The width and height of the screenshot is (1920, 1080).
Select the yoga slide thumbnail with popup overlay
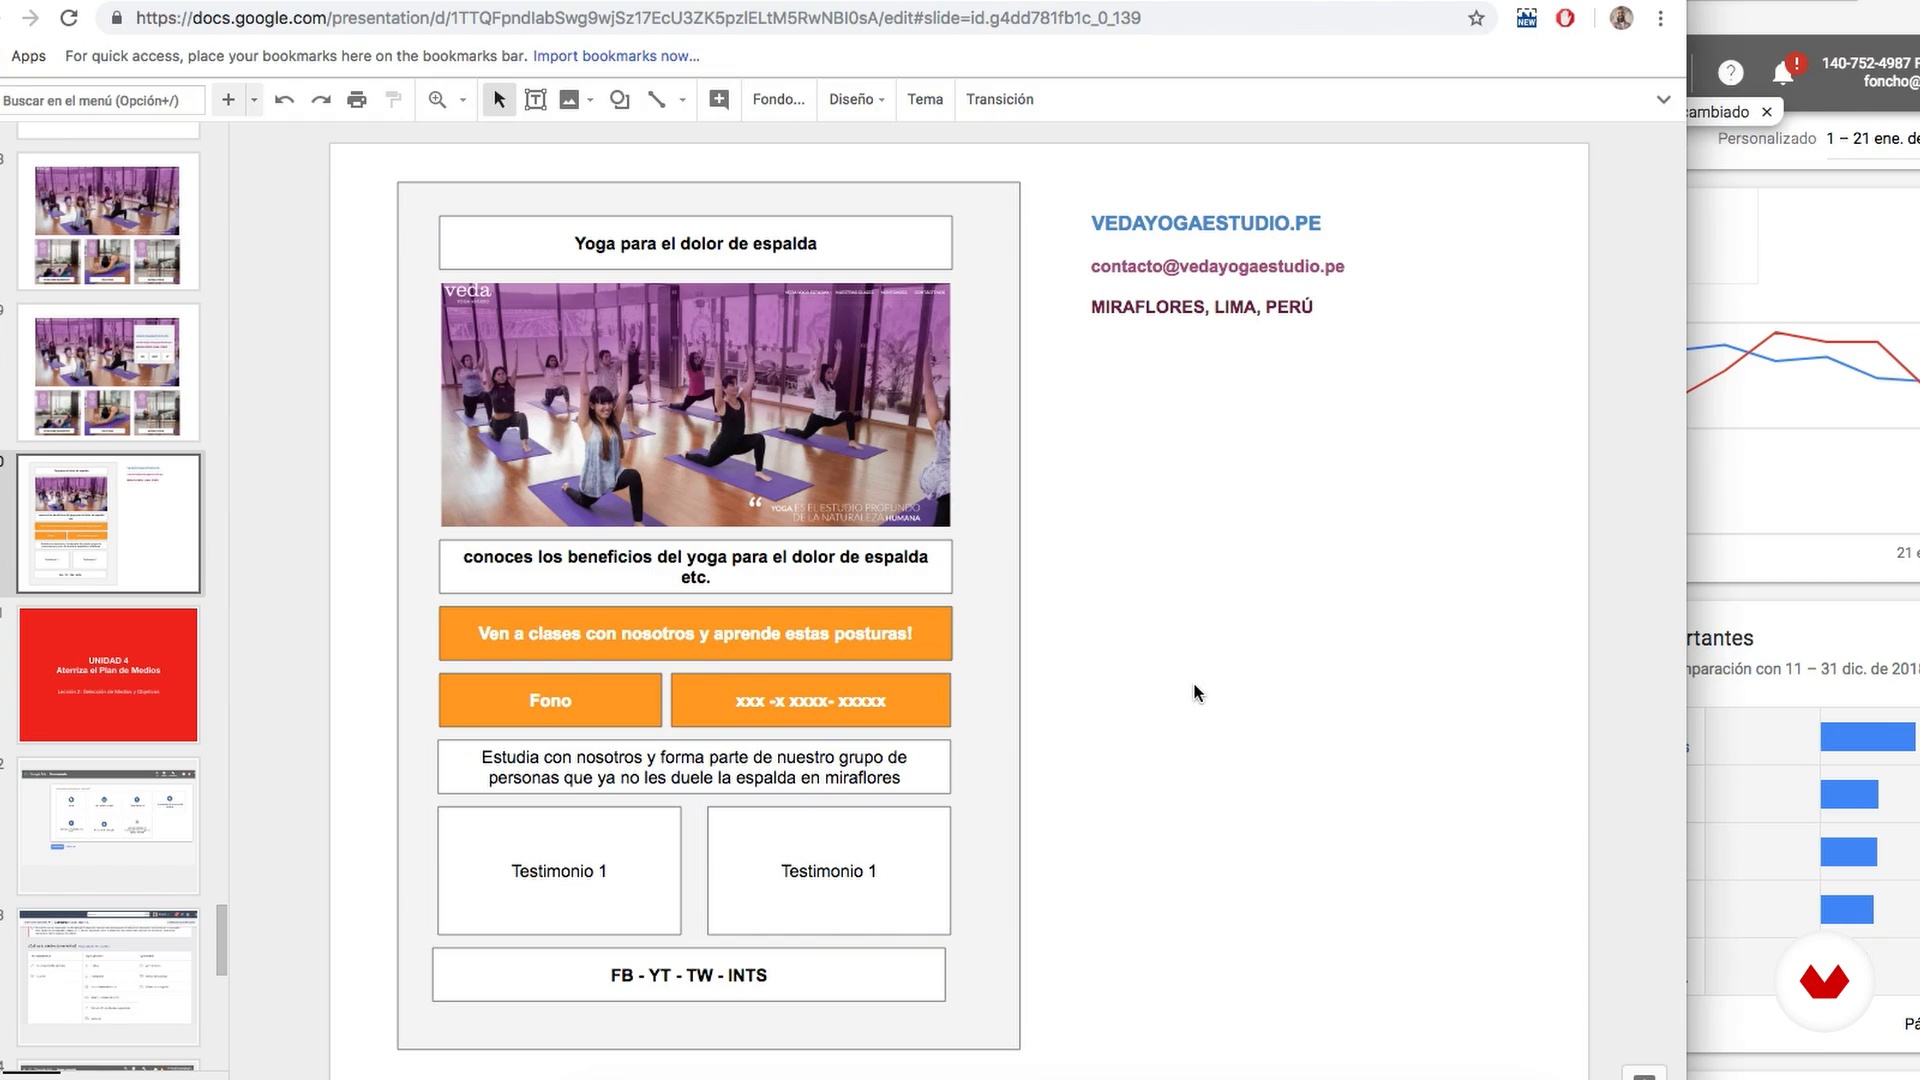(108, 373)
